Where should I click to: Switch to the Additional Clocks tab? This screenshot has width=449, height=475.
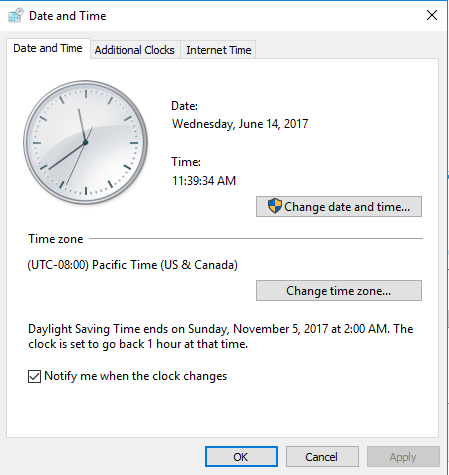click(x=135, y=50)
